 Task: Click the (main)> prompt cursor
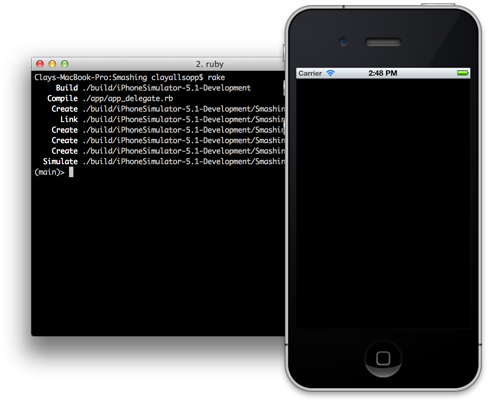pos(71,172)
